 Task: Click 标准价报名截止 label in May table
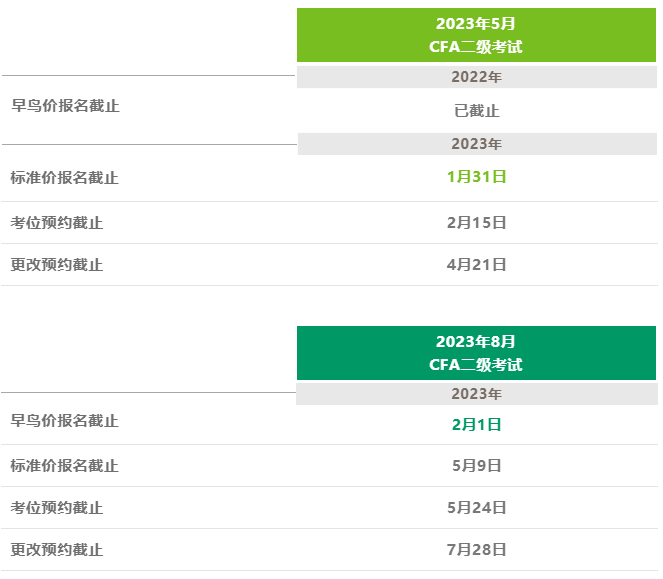click(64, 178)
